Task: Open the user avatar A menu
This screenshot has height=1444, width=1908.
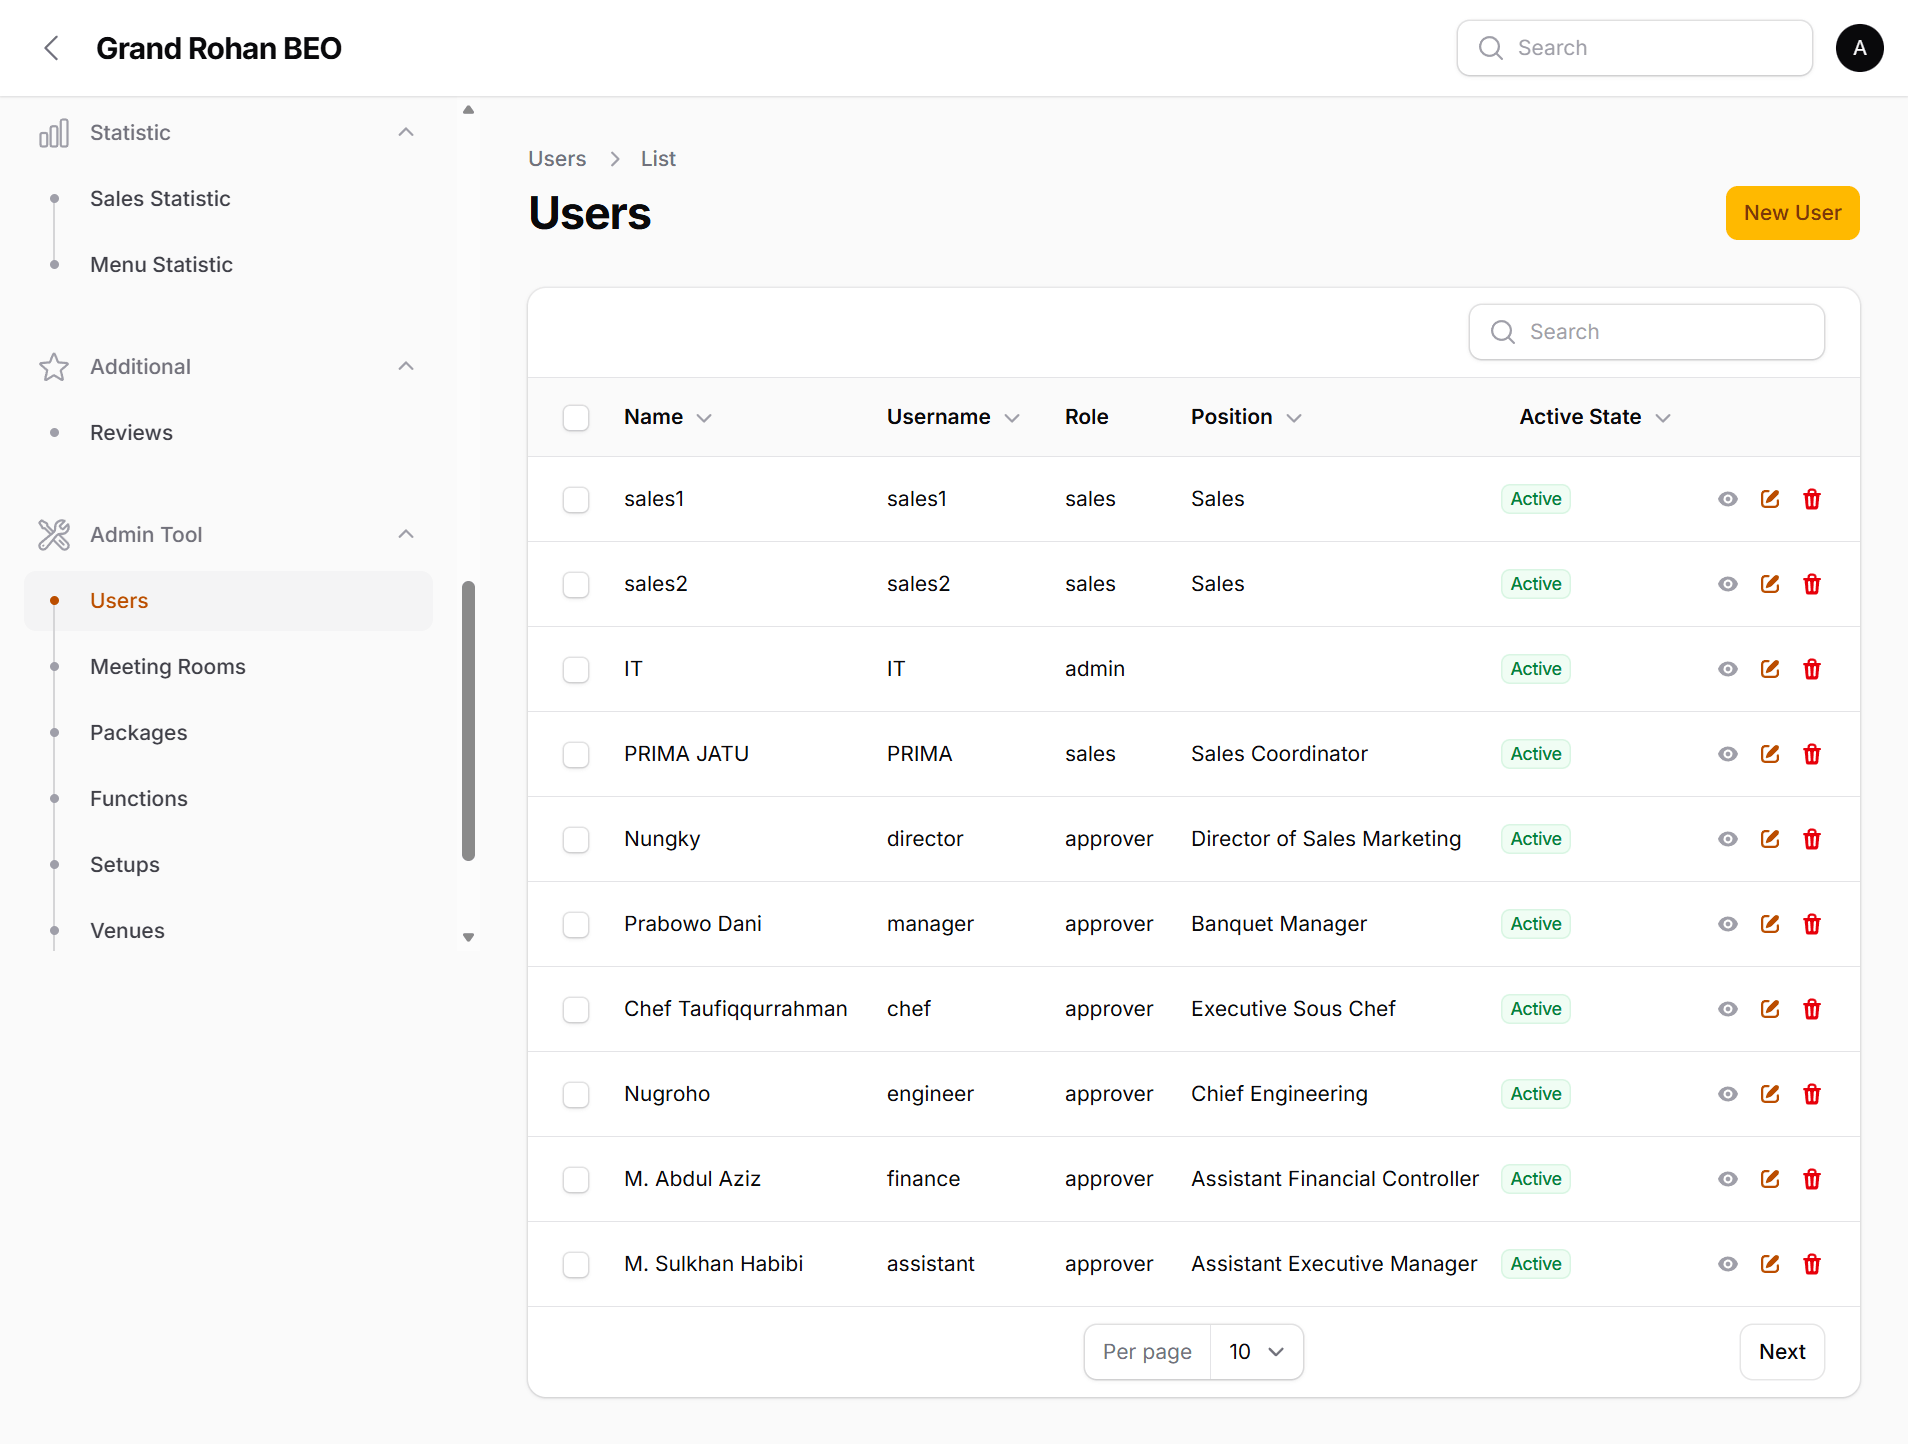Action: pyautogui.click(x=1859, y=48)
